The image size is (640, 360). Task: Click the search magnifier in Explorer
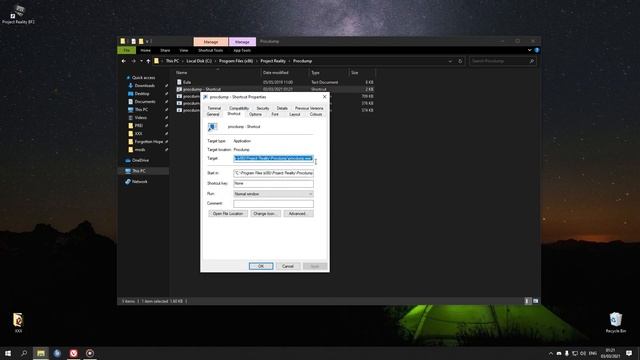tap(531, 61)
